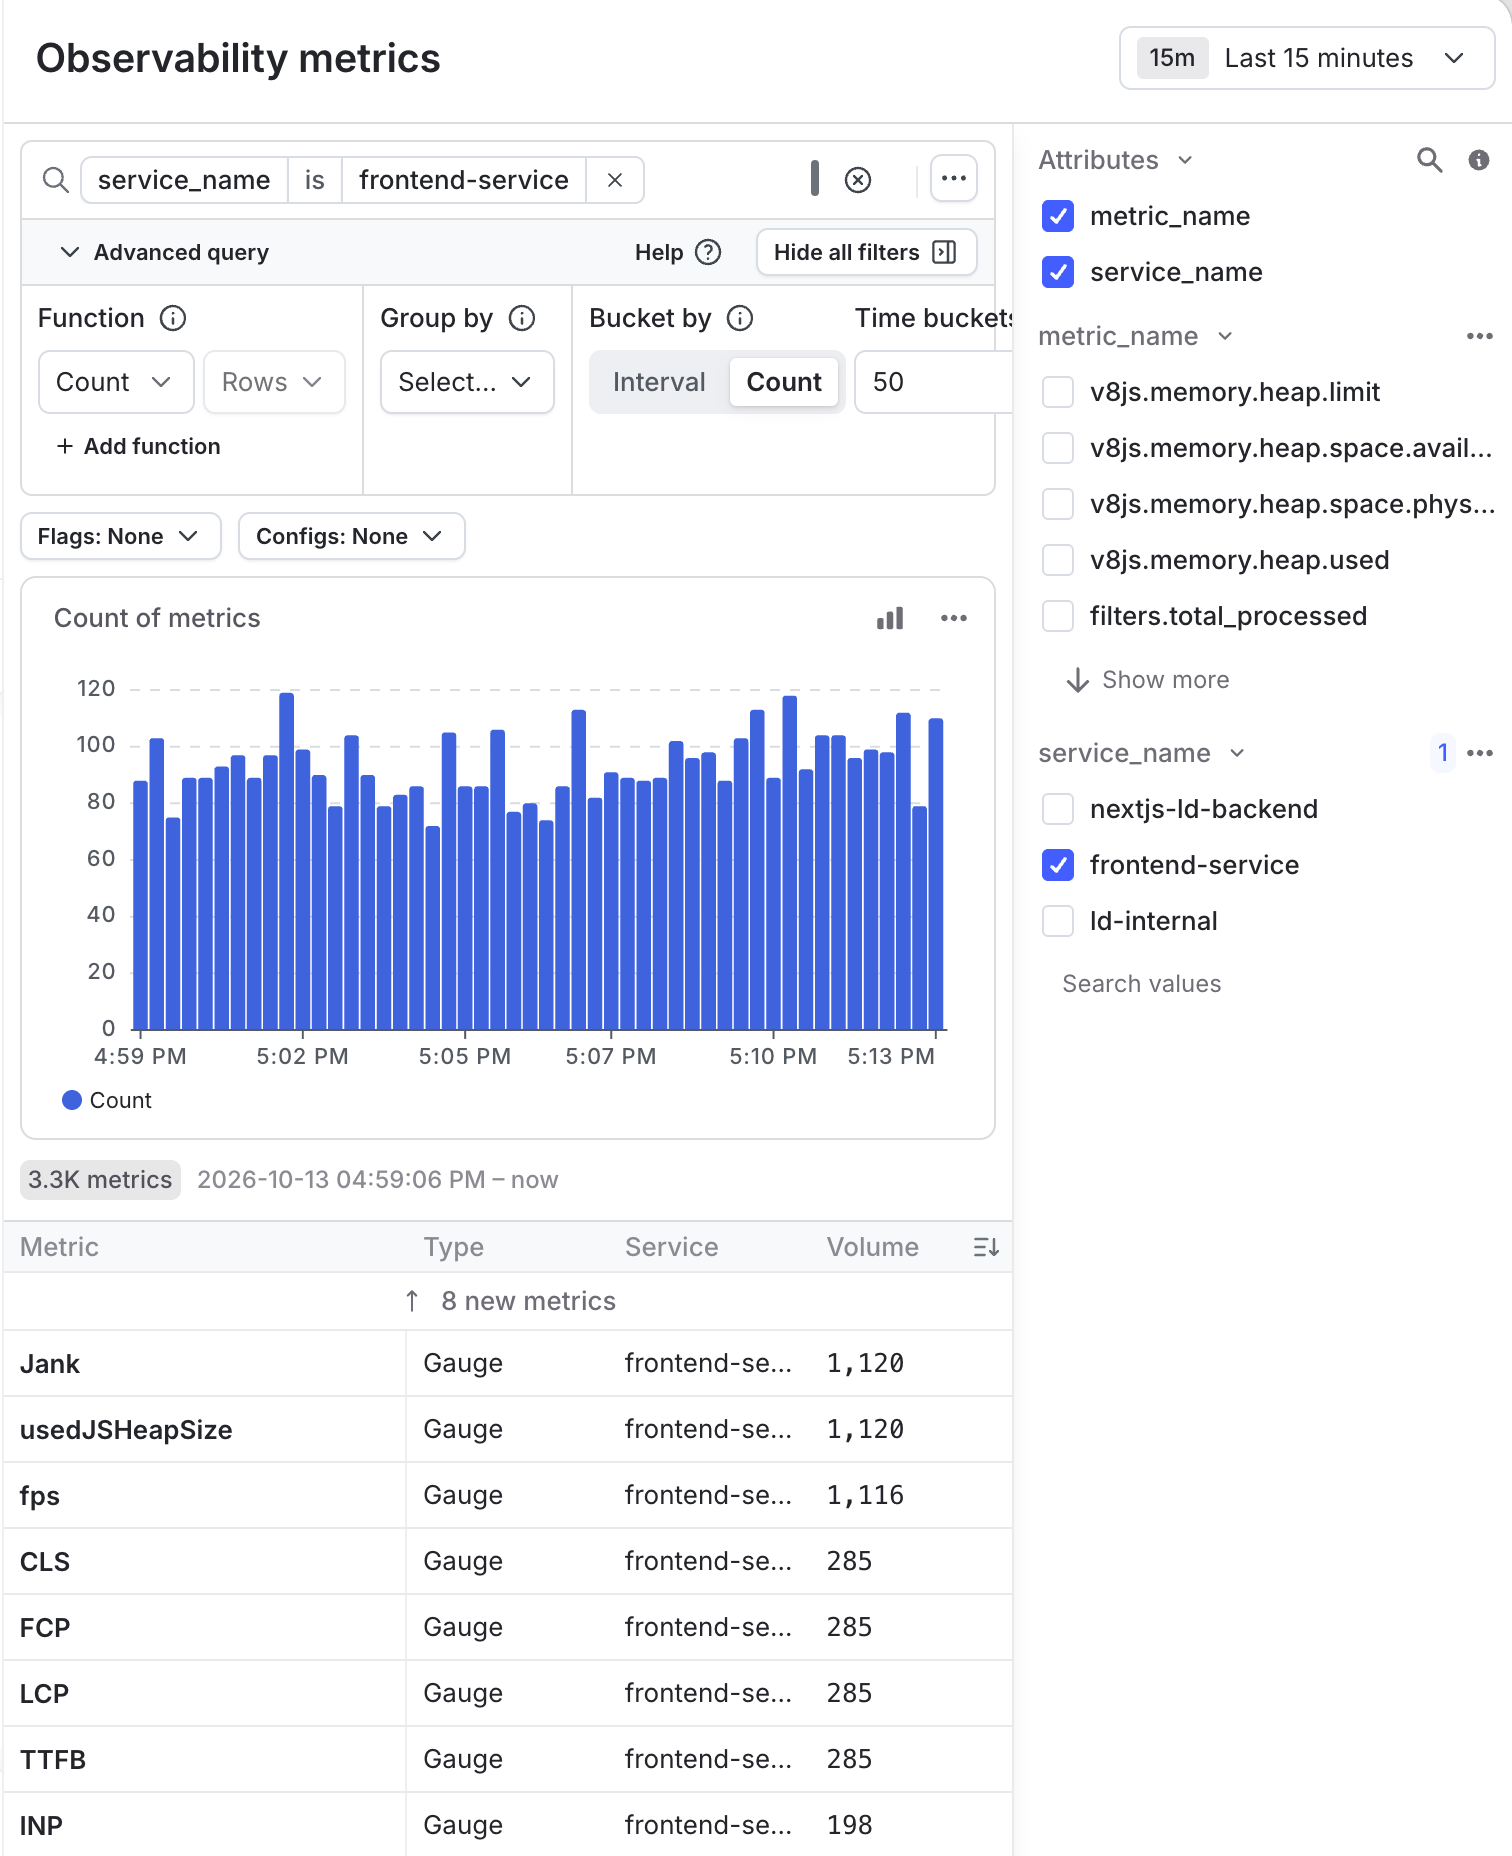
Task: Click the Attributes info icon
Action: coord(1479,160)
